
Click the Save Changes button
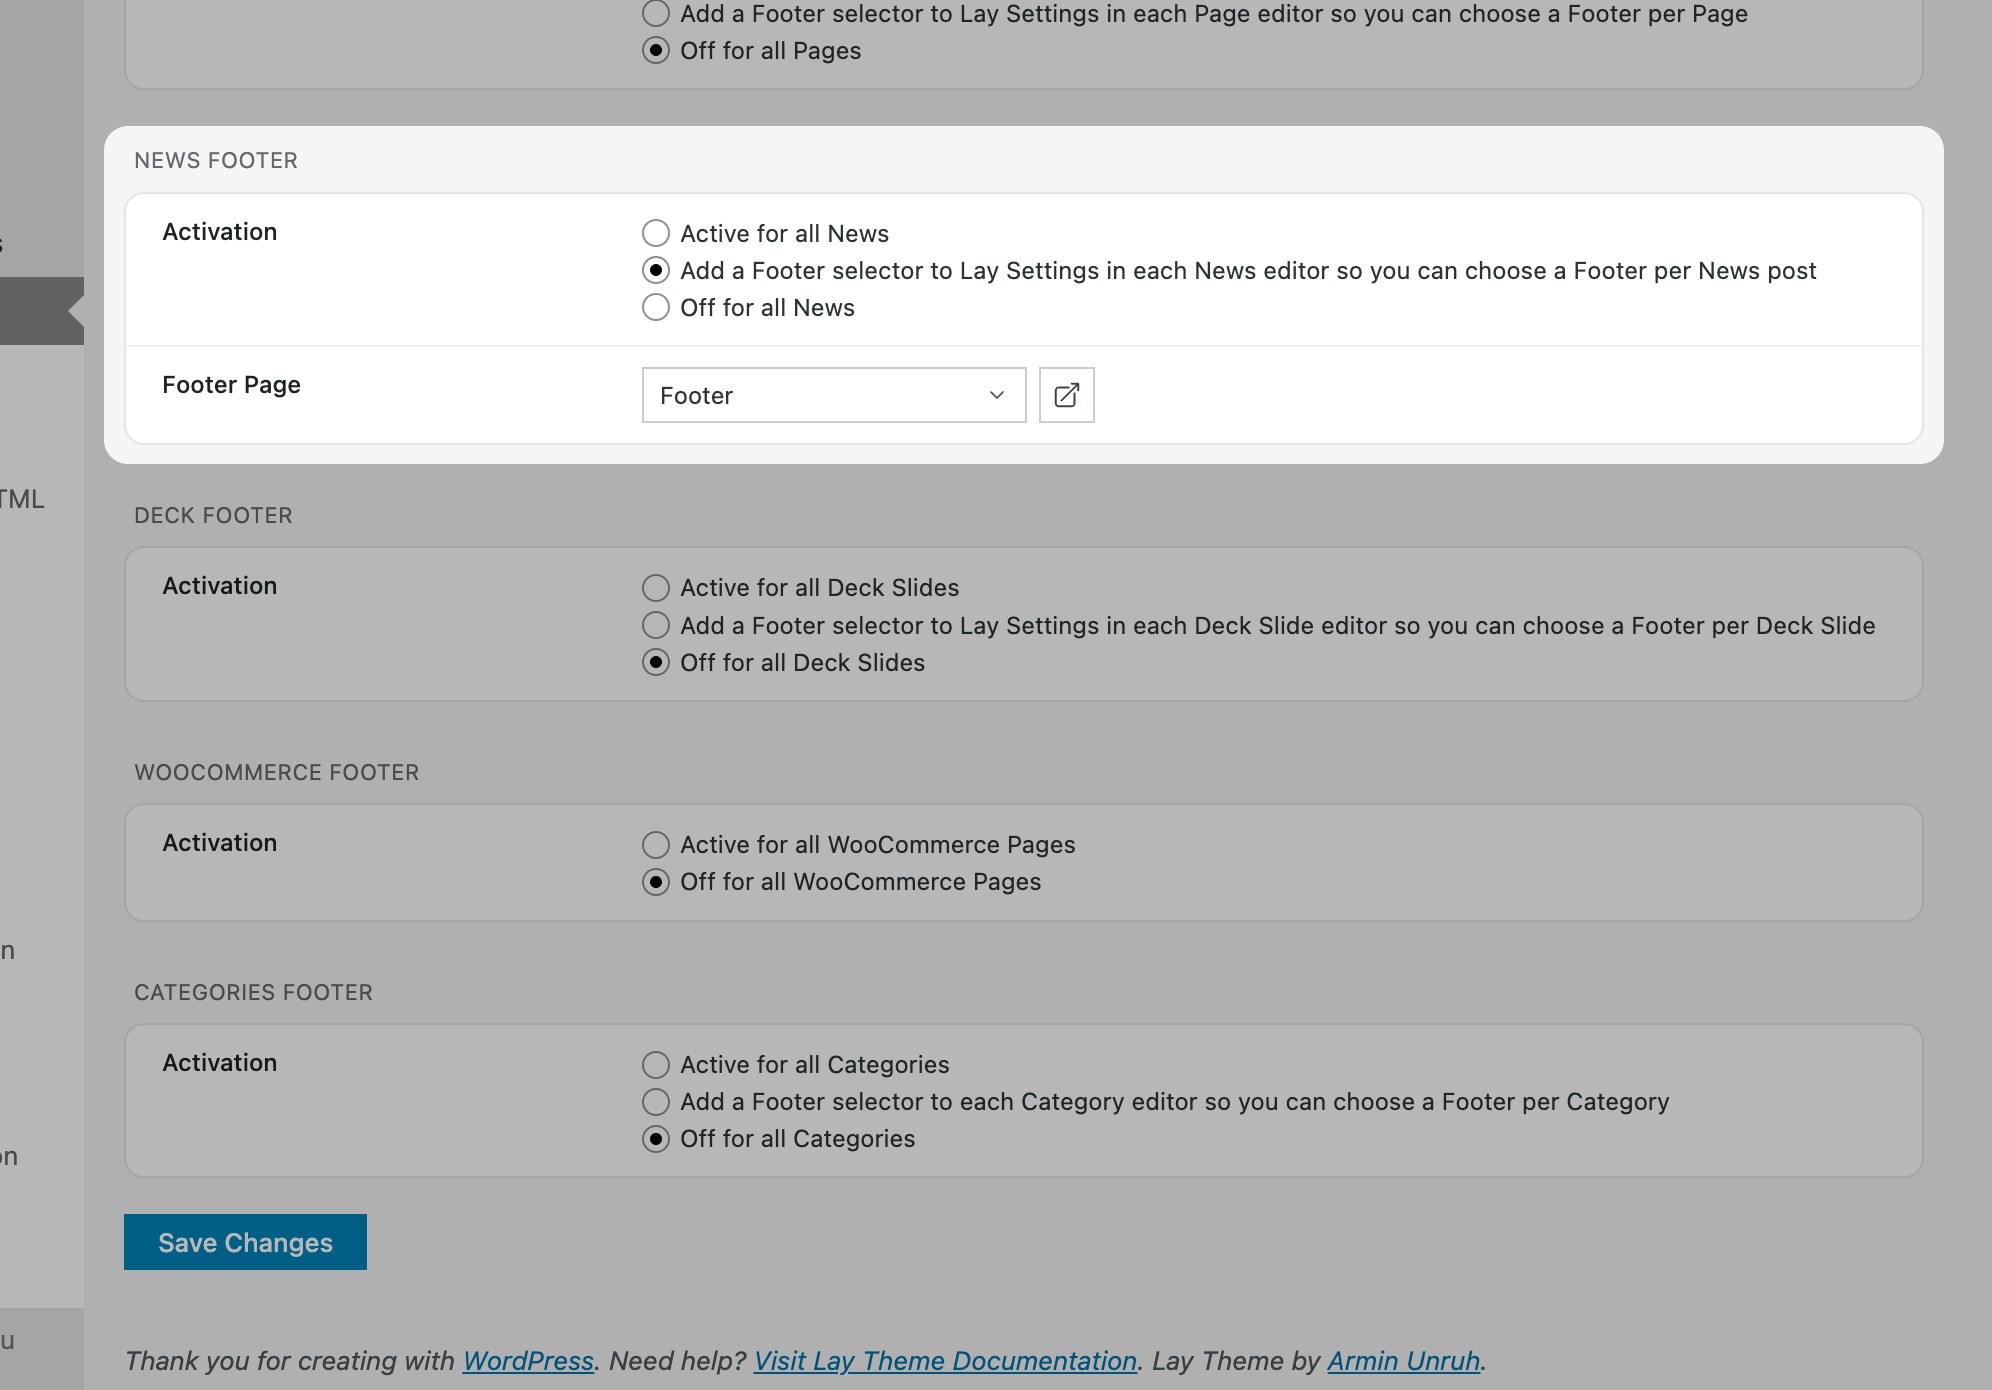pyautogui.click(x=245, y=1242)
